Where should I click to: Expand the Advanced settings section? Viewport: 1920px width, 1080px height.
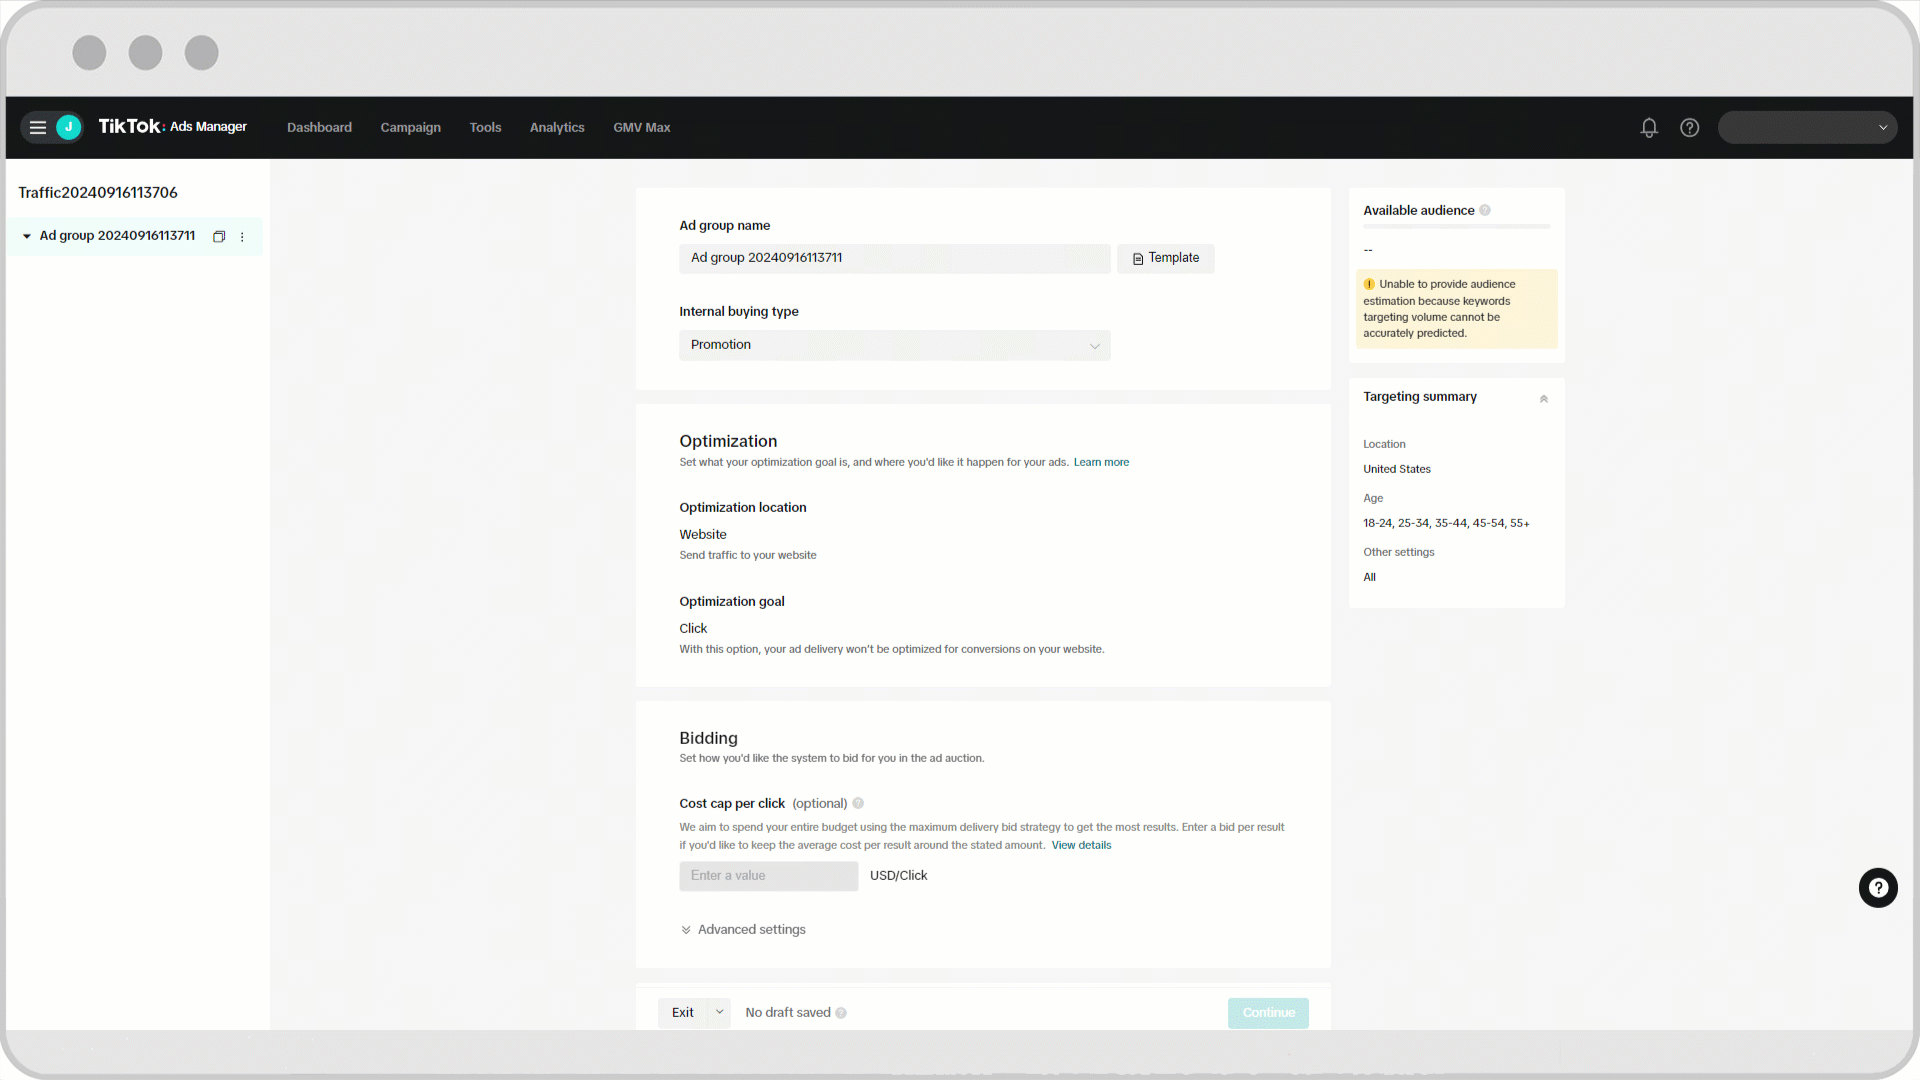pyautogui.click(x=742, y=928)
